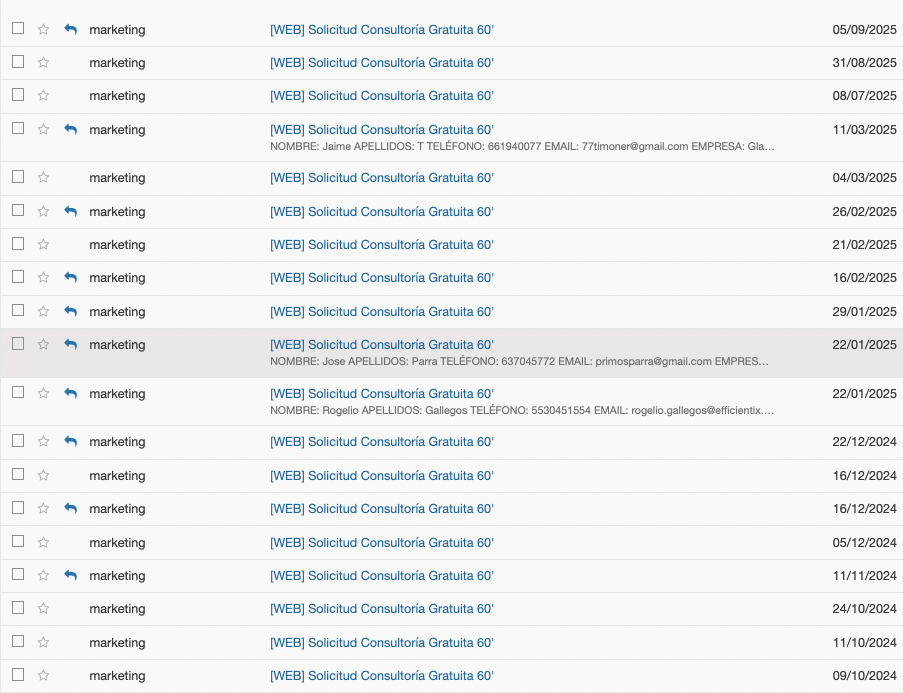Click the reply arrow on the 26/02/2025 email
This screenshot has height=693, width=903.
(70, 211)
